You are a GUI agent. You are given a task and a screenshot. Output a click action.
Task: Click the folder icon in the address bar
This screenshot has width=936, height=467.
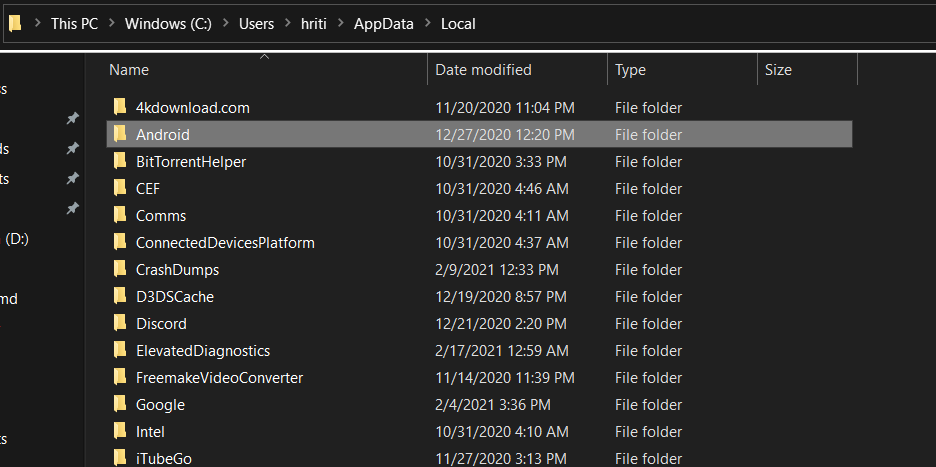(x=14, y=23)
